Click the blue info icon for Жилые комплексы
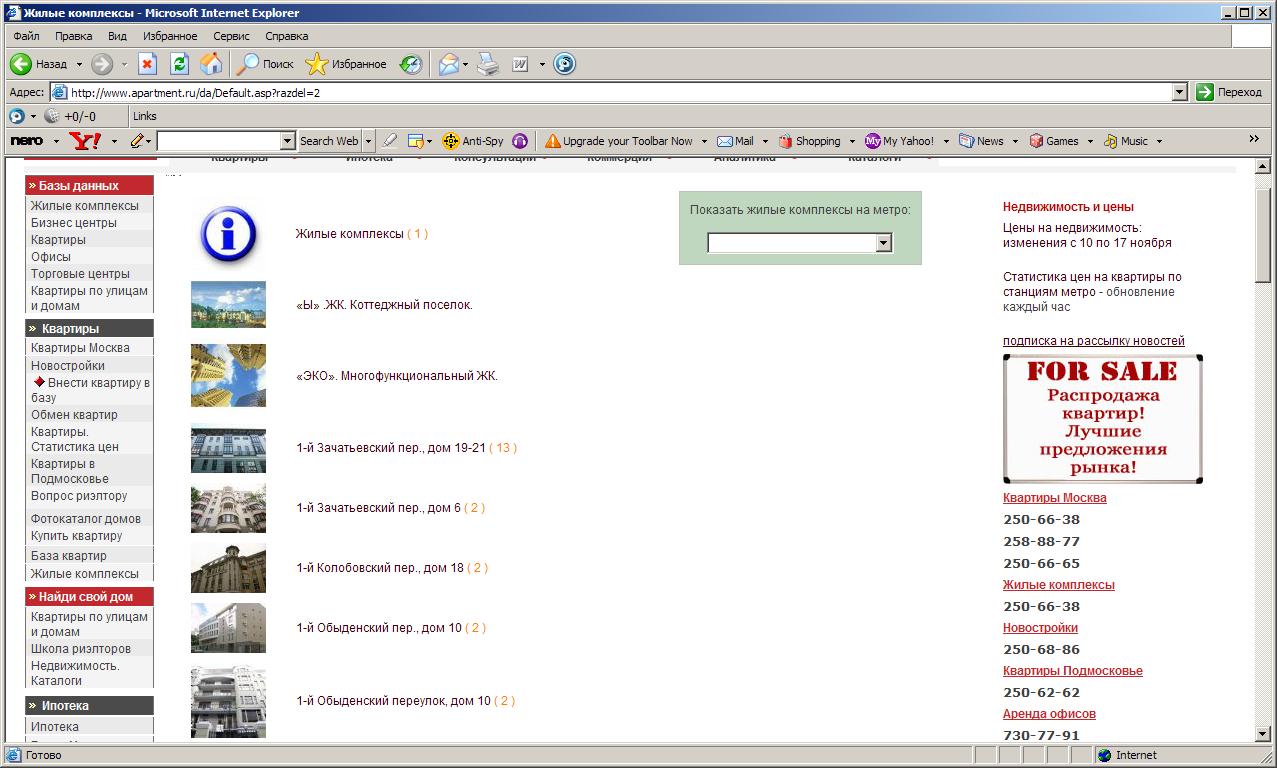1277x768 pixels. [229, 234]
